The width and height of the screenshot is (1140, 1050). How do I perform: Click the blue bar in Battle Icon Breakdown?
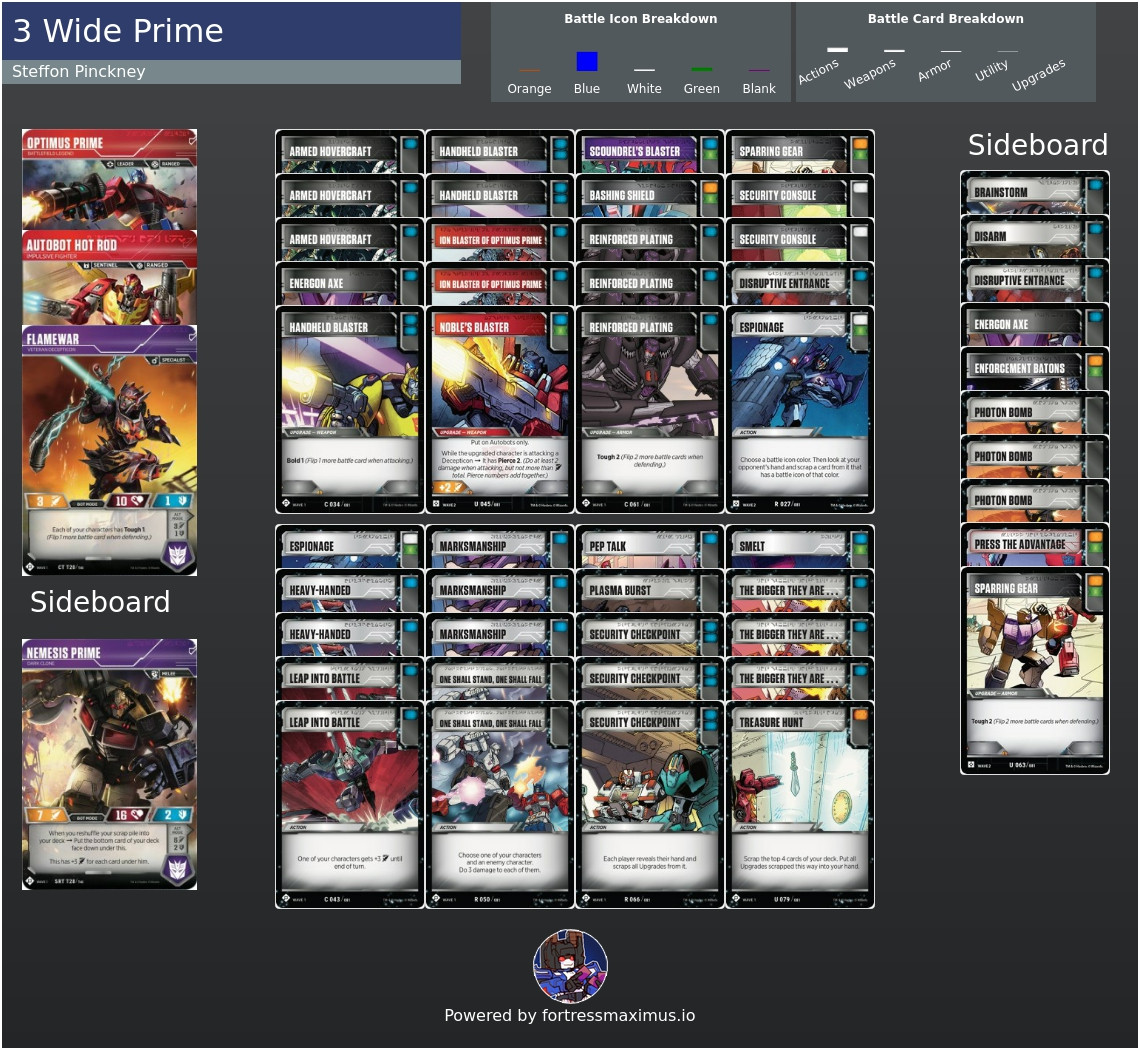coord(587,61)
